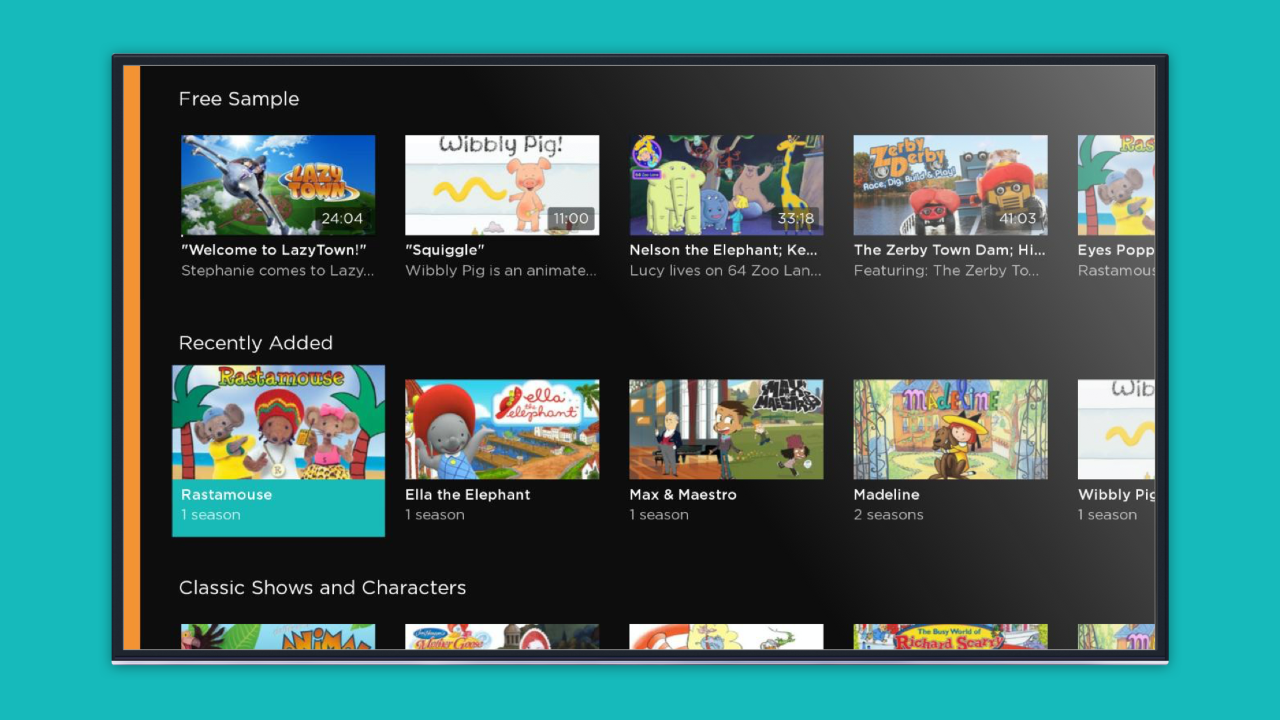This screenshot has height=720, width=1280.
Task: Click the Free Sample row heading
Action: pyautogui.click(x=238, y=98)
